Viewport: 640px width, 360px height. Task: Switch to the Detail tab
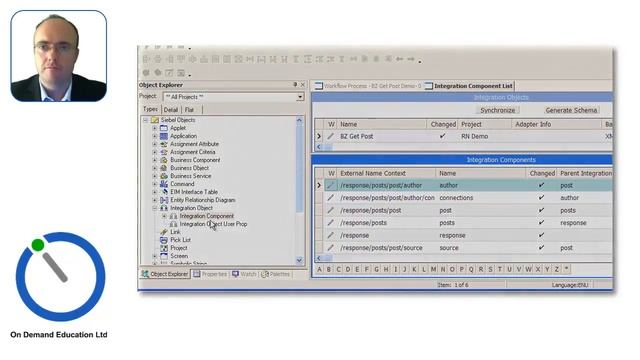coord(171,110)
